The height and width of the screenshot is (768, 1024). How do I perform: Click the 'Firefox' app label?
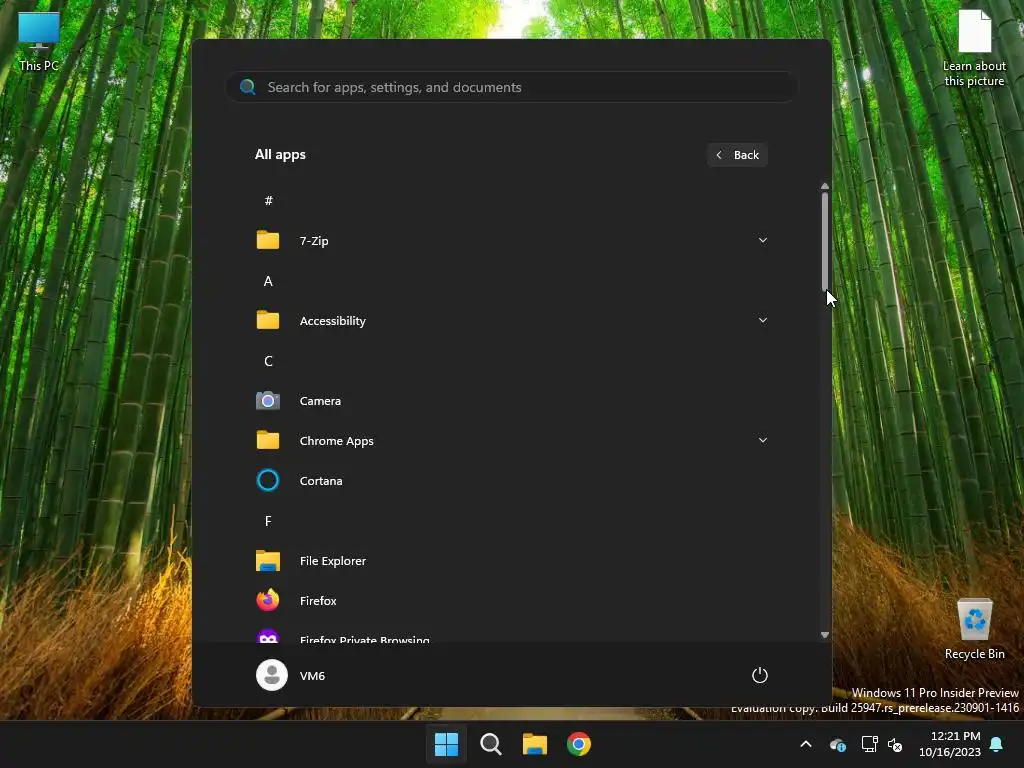[x=318, y=601]
